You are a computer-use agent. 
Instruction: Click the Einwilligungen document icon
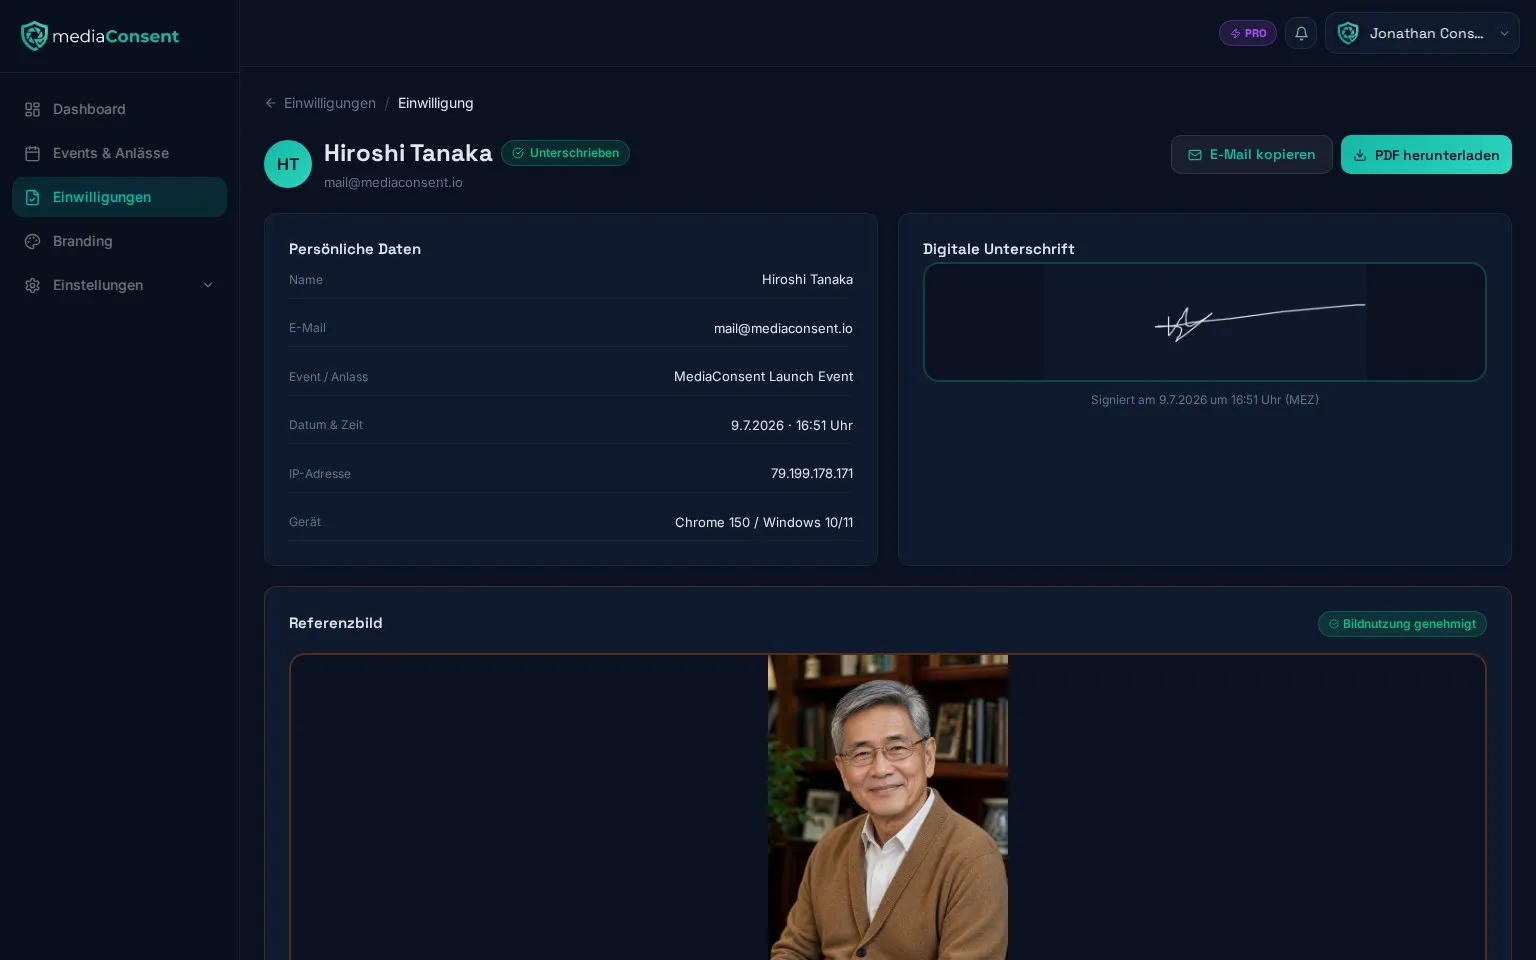33,197
